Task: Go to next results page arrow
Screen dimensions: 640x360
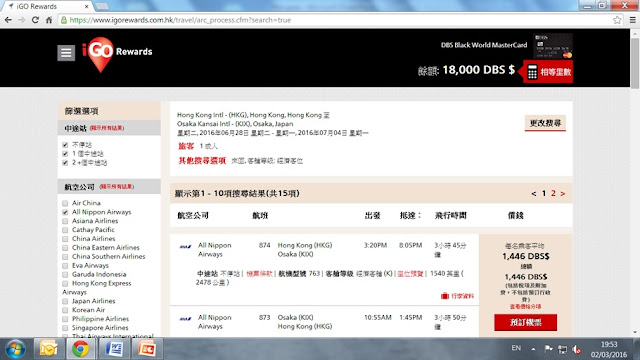Action: click(562, 193)
